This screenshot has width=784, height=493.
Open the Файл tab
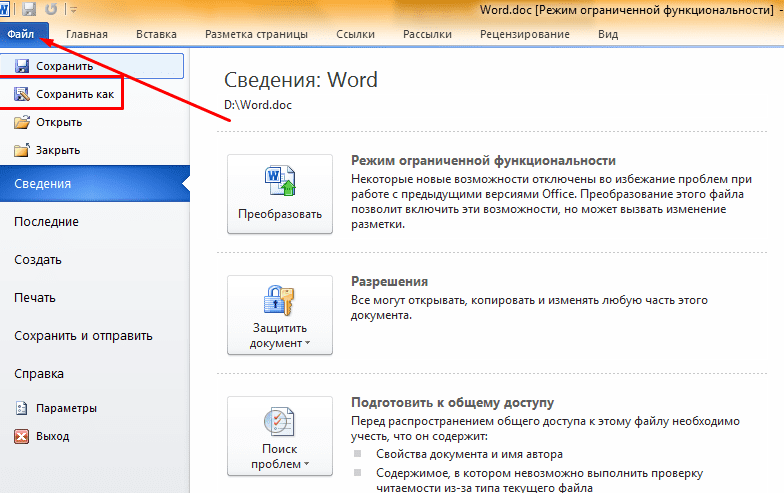21,34
